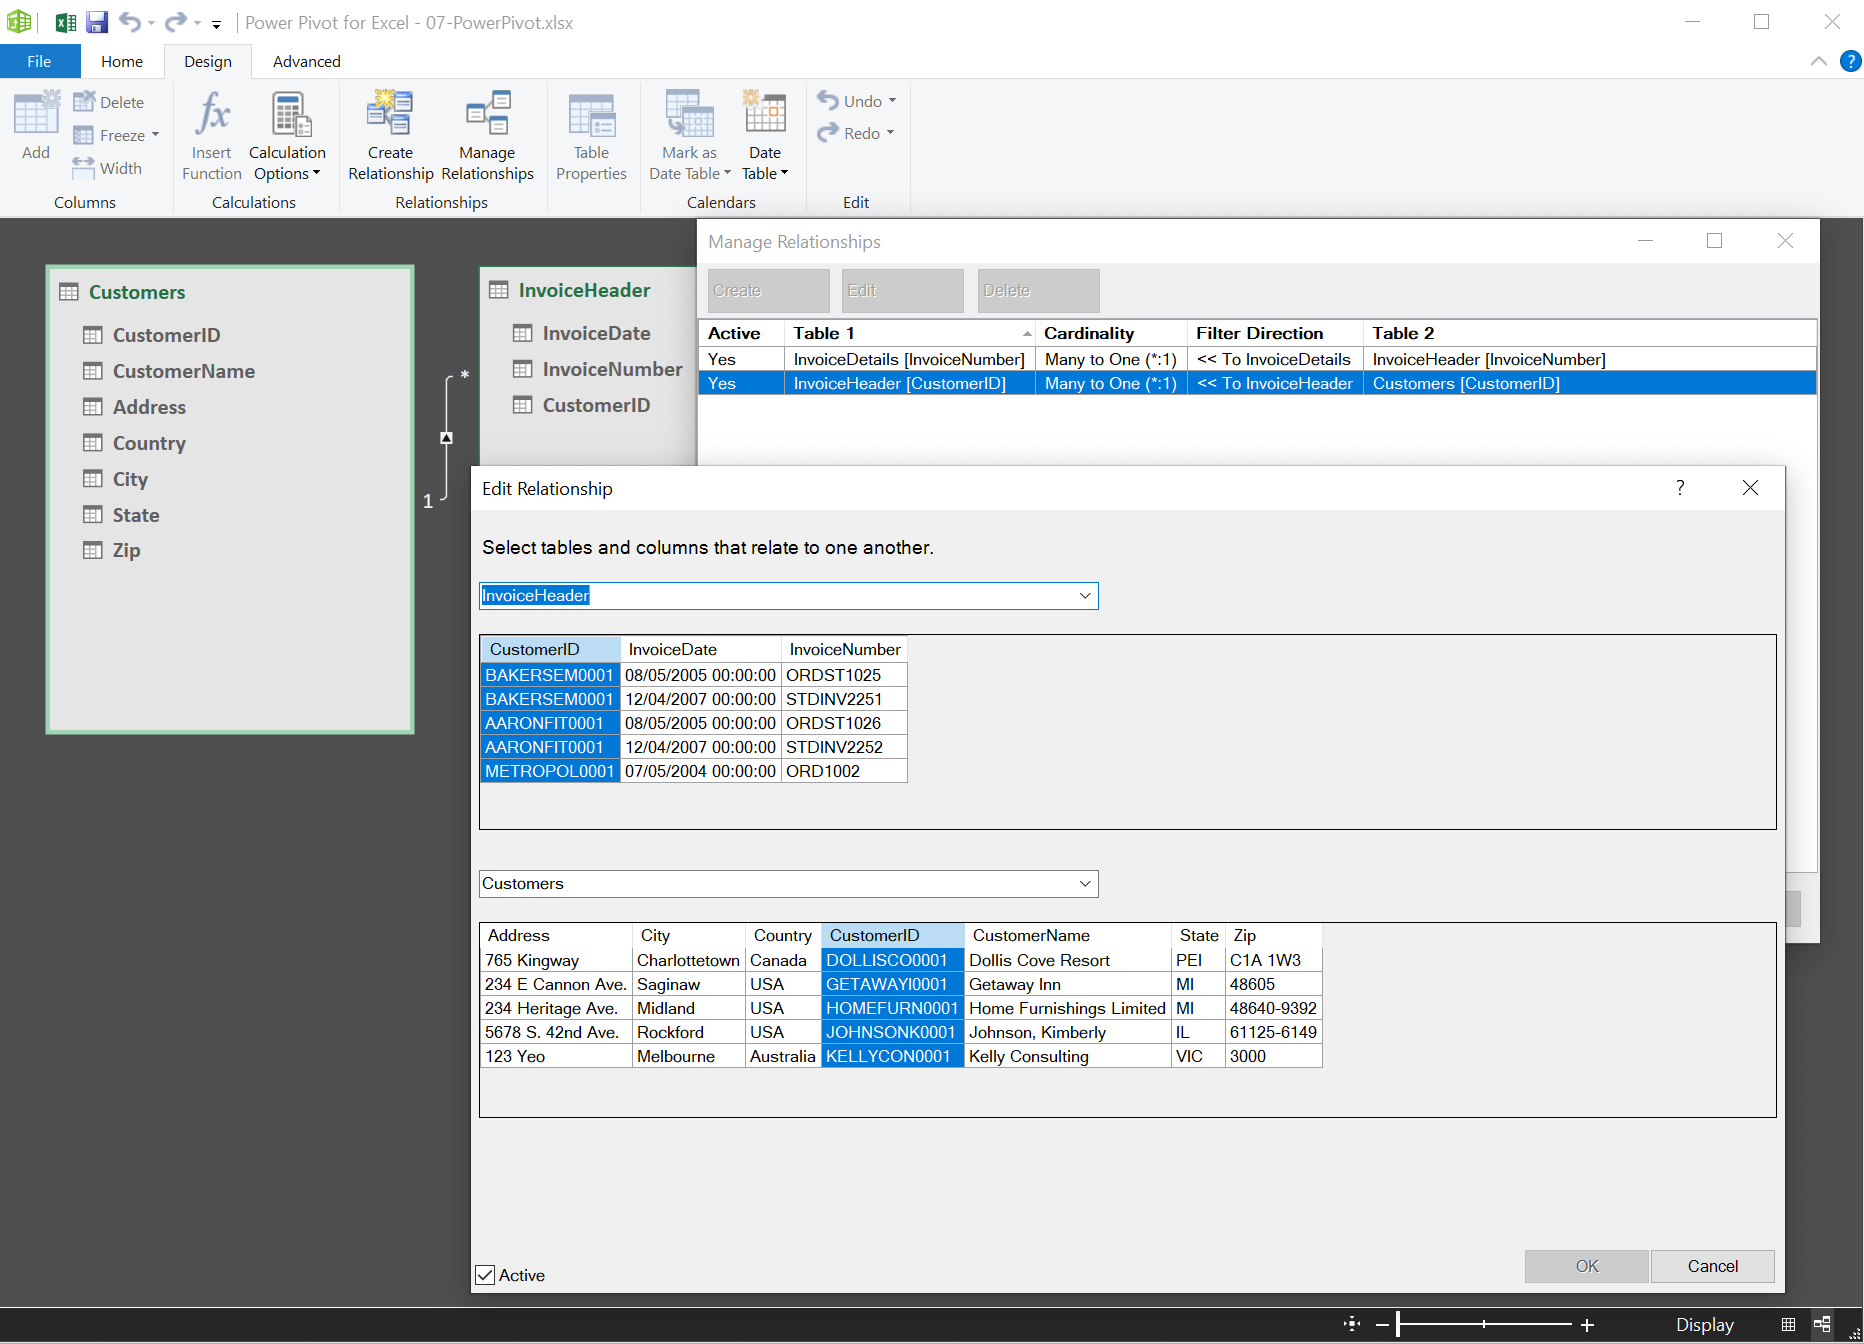1864x1344 pixels.
Task: Select the CustomerName field in Customers diagram
Action: click(183, 371)
